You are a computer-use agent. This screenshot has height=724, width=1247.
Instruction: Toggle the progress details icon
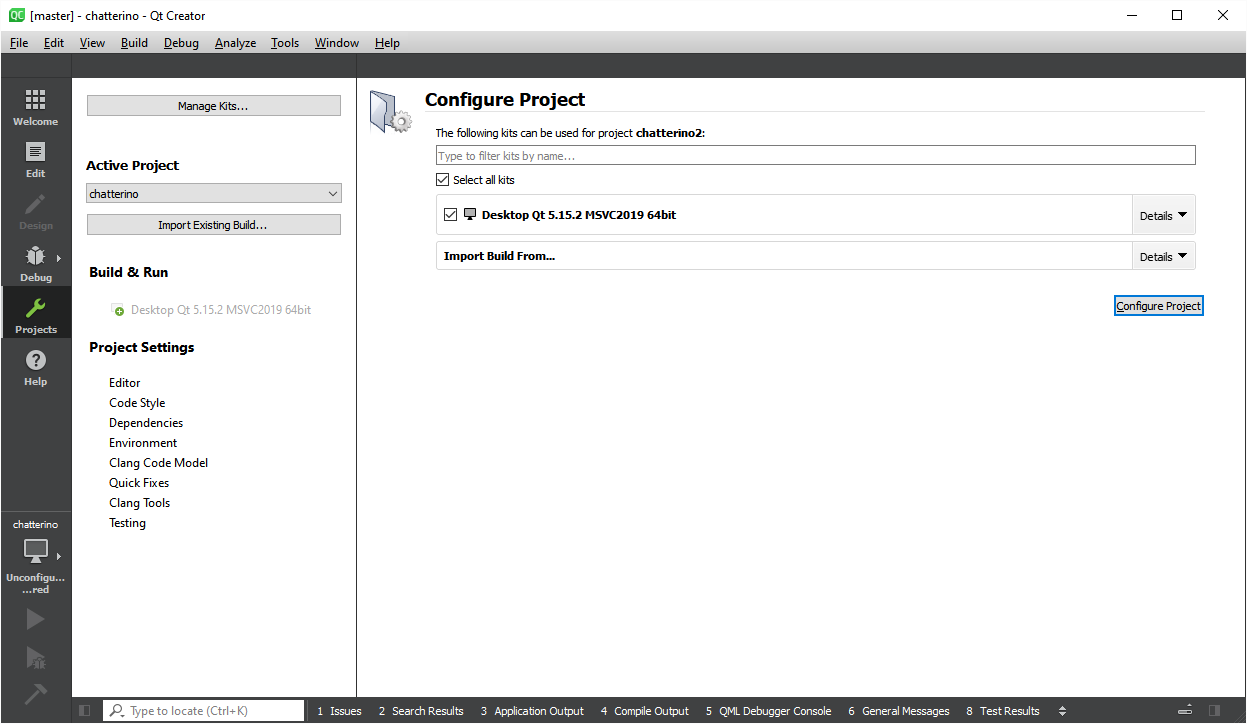click(x=1185, y=711)
